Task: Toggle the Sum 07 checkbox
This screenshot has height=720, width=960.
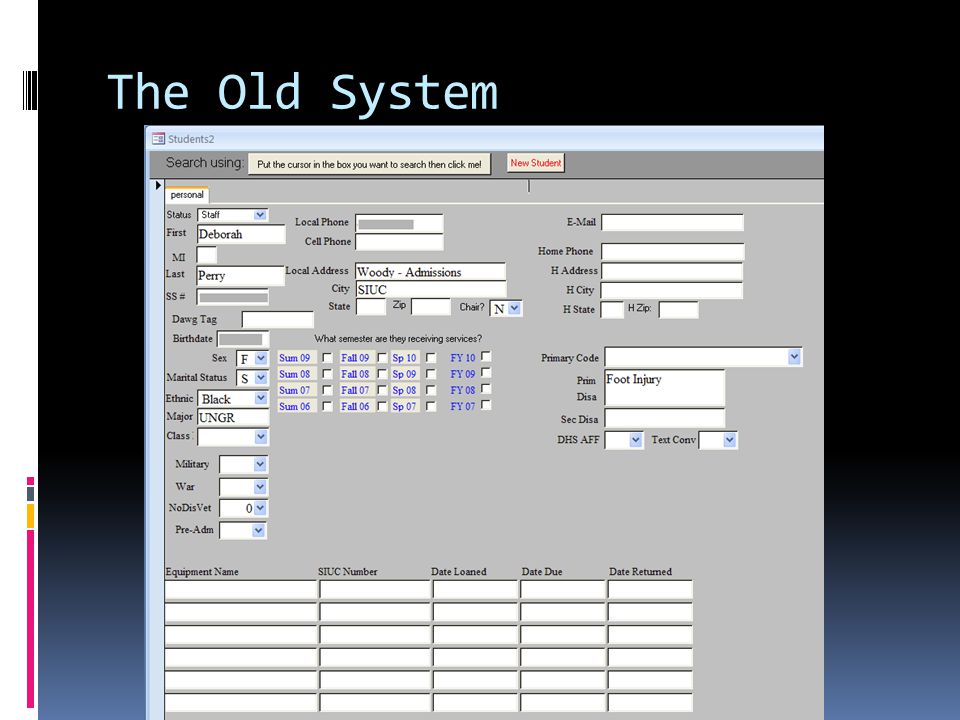Action: pyautogui.click(x=328, y=390)
